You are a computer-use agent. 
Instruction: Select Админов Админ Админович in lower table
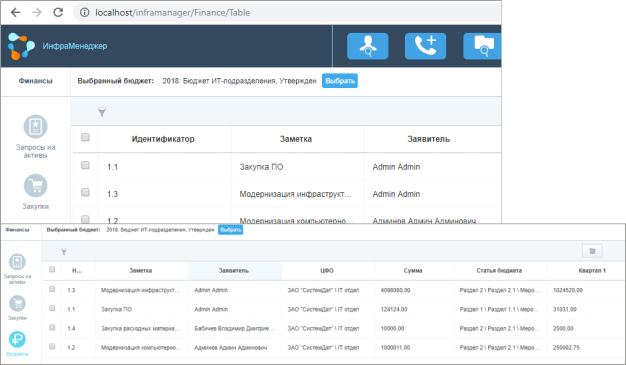[x=230, y=348]
